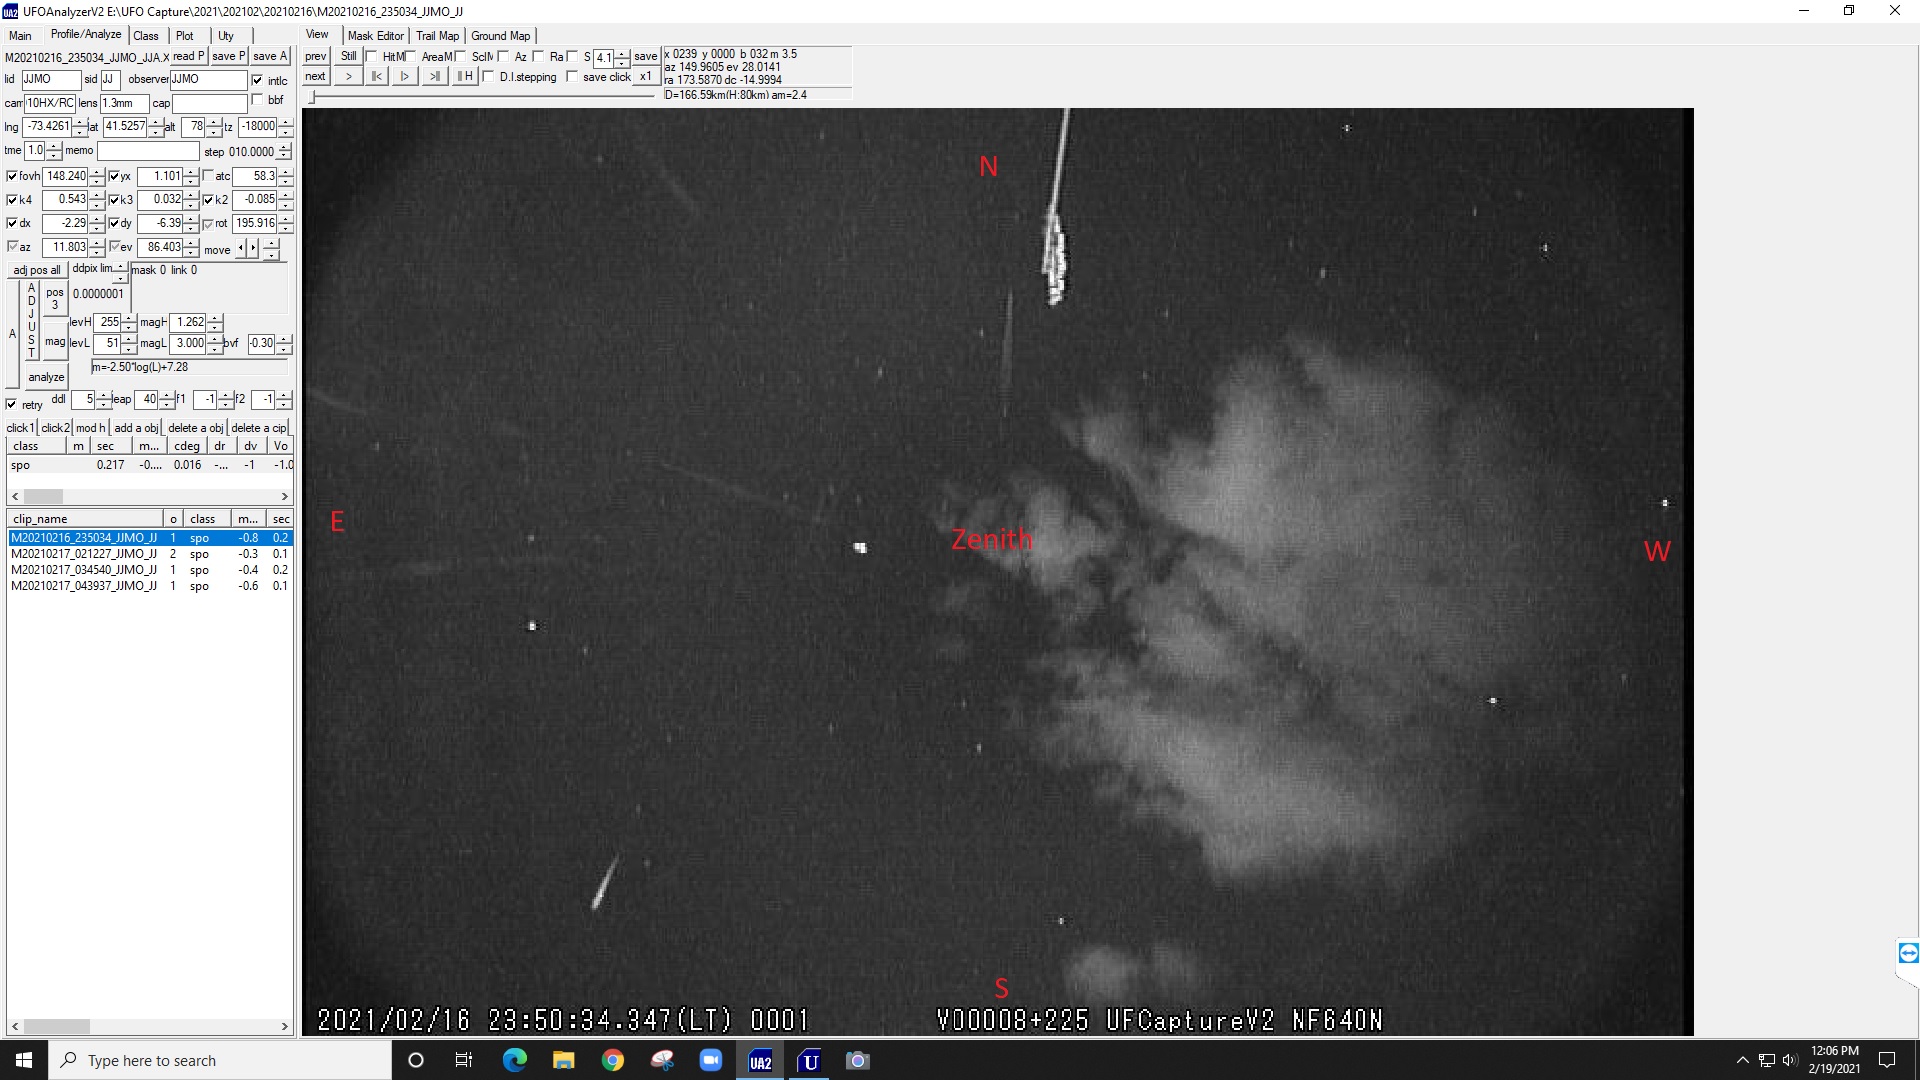Open Zoom from the taskbar
This screenshot has height=1080, width=1920.
pos(711,1061)
